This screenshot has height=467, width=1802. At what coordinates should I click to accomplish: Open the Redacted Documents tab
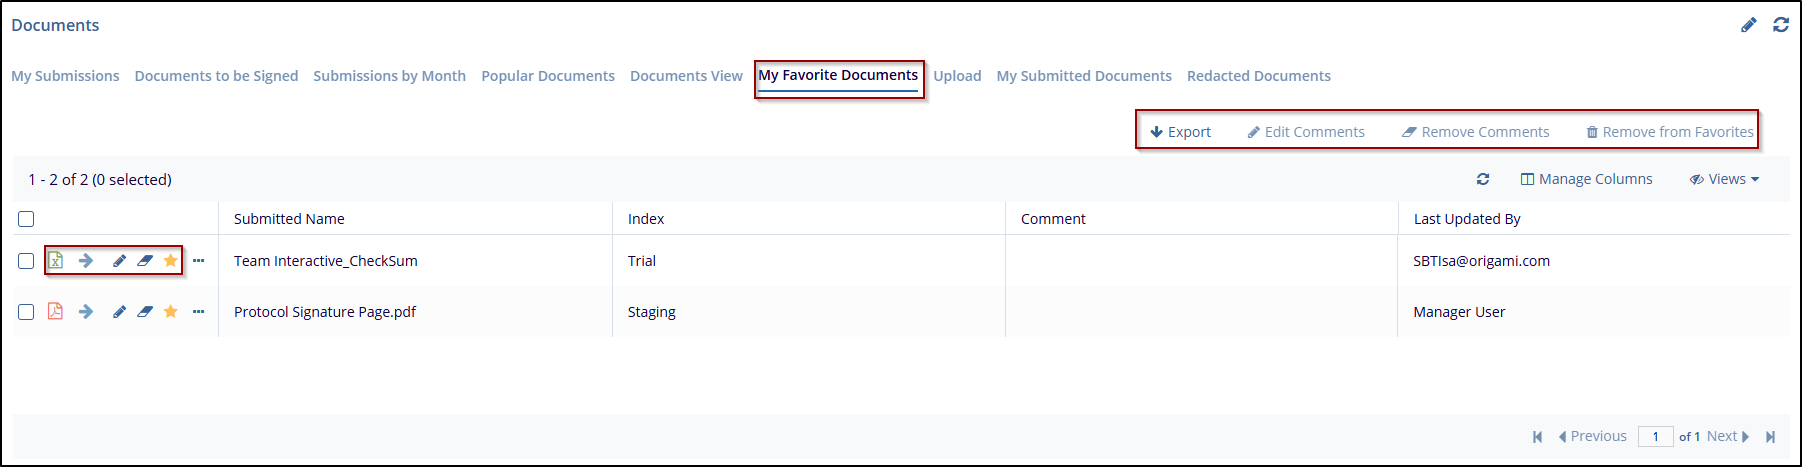[1258, 76]
